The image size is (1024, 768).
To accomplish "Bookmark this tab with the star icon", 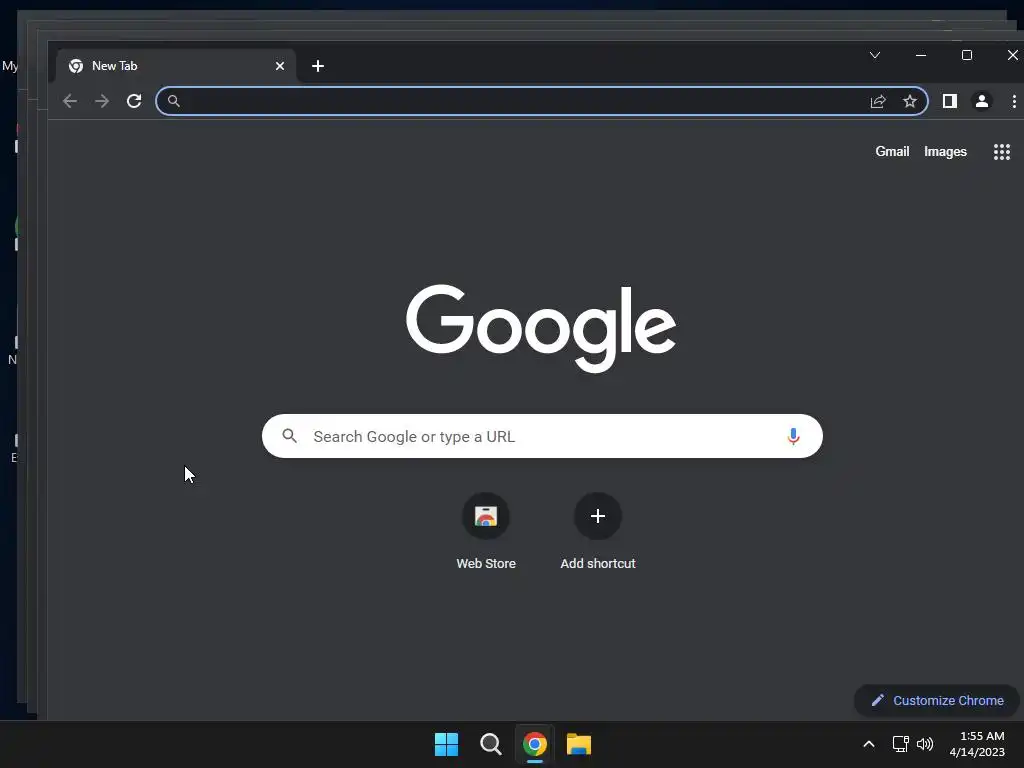I will (910, 101).
